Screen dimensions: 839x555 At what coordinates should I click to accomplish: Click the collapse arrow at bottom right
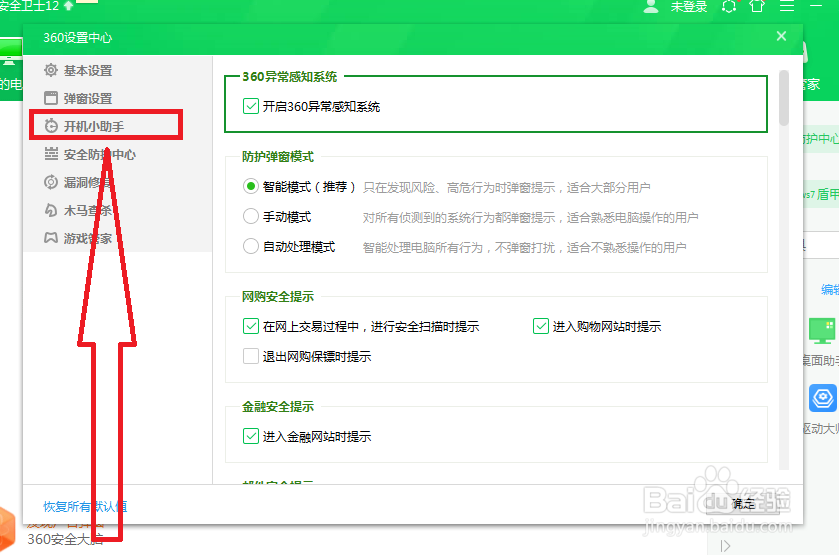[725, 546]
